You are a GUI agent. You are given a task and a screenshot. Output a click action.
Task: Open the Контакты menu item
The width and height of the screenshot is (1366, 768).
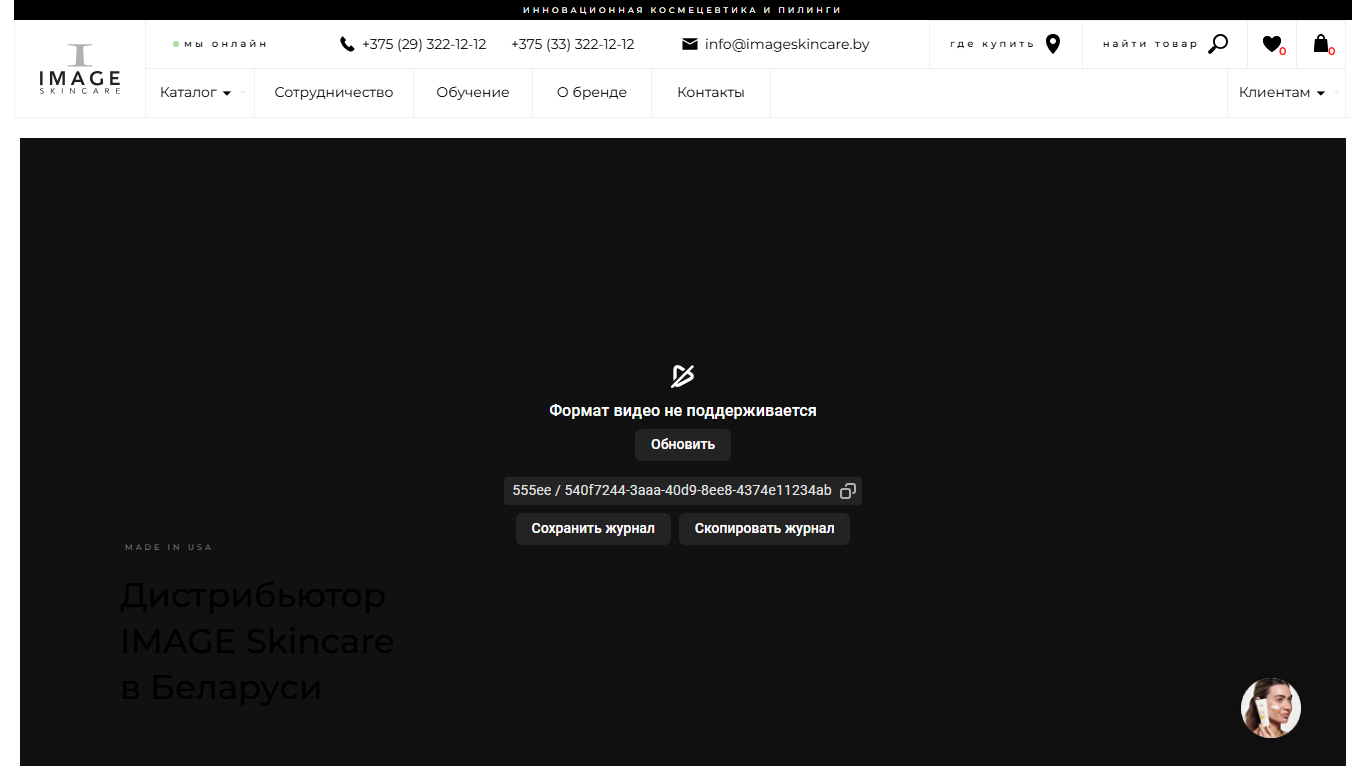(x=711, y=93)
